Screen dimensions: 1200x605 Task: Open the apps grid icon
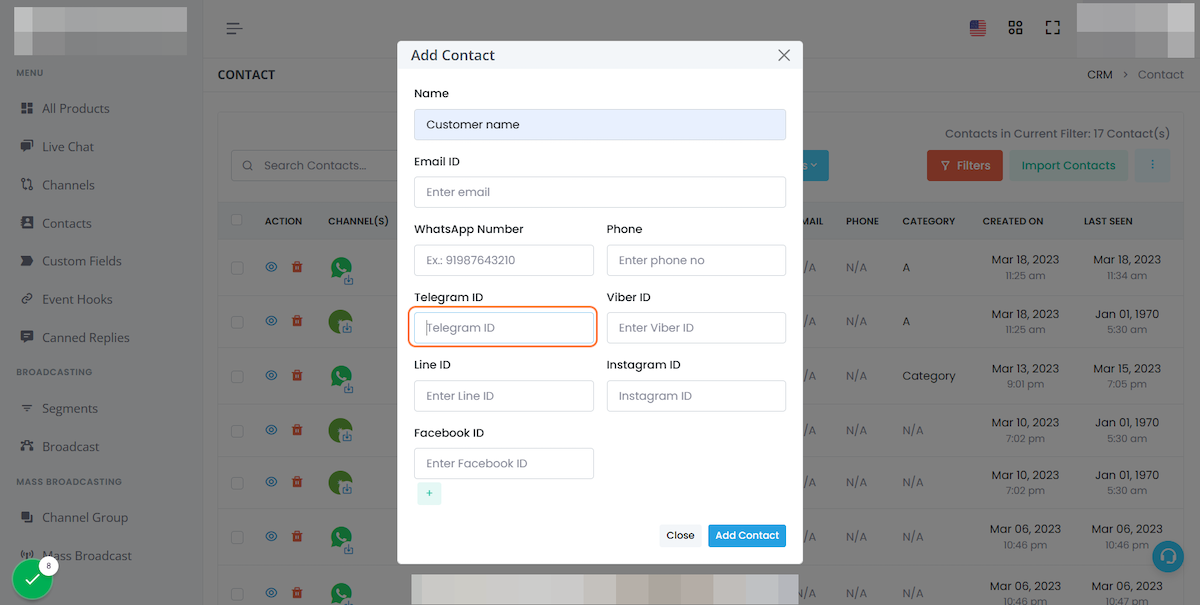tap(1015, 28)
